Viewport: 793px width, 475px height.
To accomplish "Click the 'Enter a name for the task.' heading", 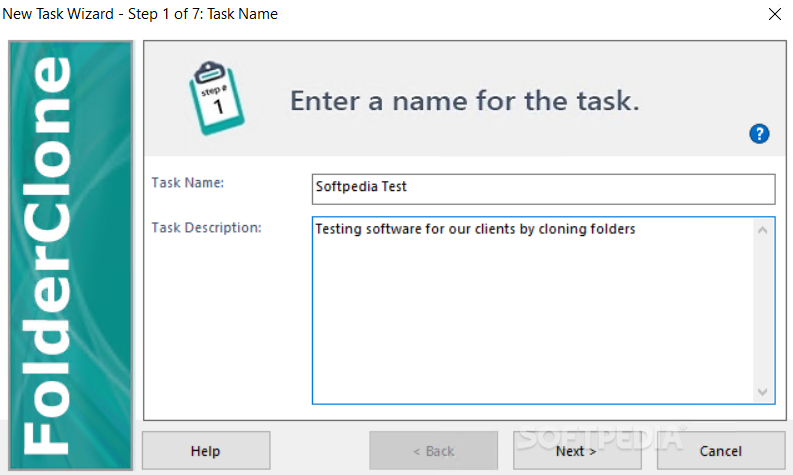I will pyautogui.click(x=464, y=101).
